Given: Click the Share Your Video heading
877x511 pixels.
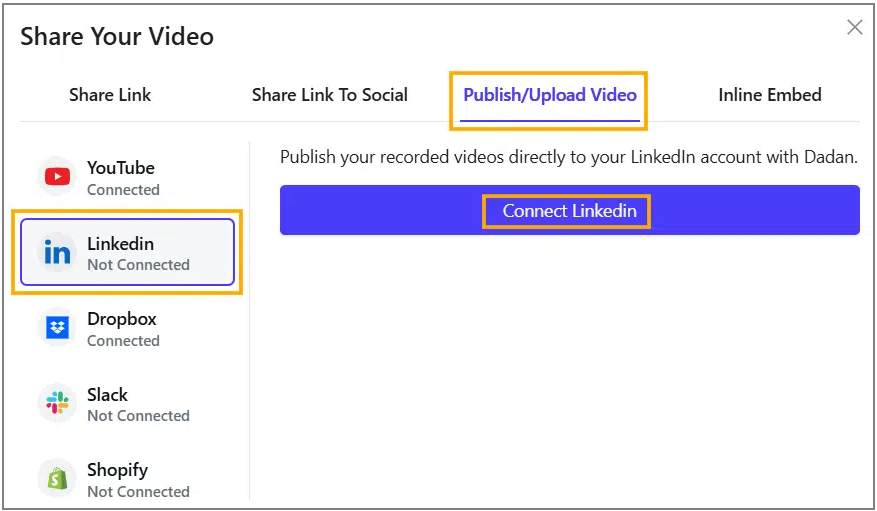Looking at the screenshot, I should click(x=117, y=37).
